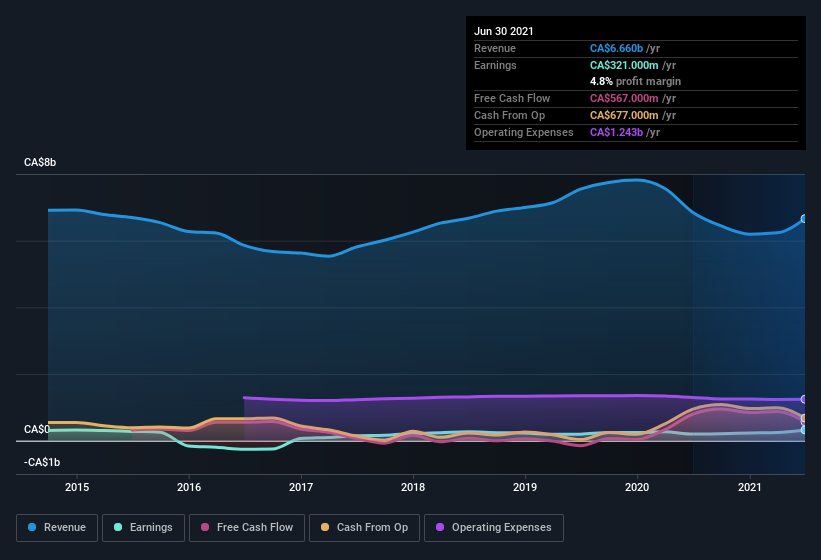Click the -CA$1b y-axis label
Image resolution: width=821 pixels, height=560 pixels.
(42, 462)
